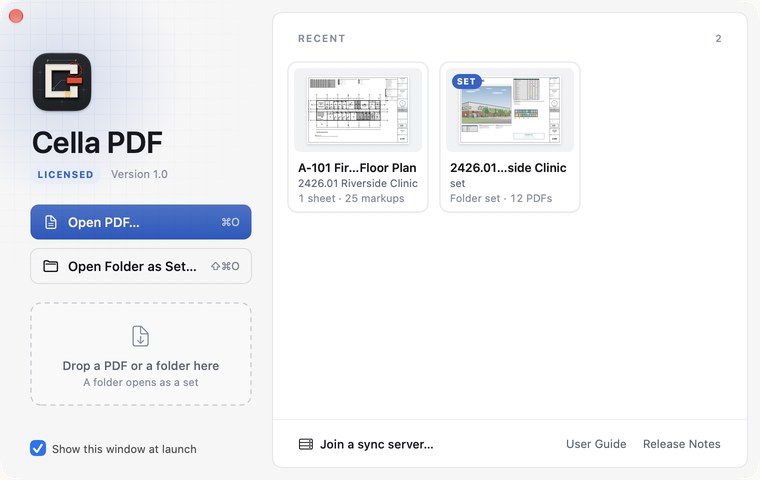Viewport: 760px width, 480px height.
Task: Click the server icon beside Join a sync server
Action: [x=306, y=444]
